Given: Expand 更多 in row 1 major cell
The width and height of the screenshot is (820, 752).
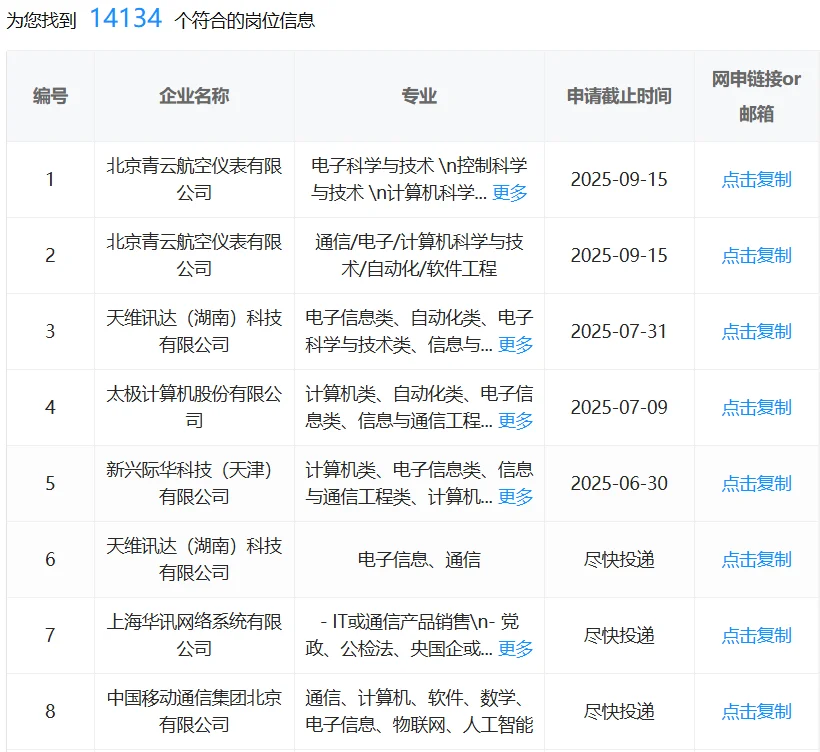Looking at the screenshot, I should (x=510, y=192).
